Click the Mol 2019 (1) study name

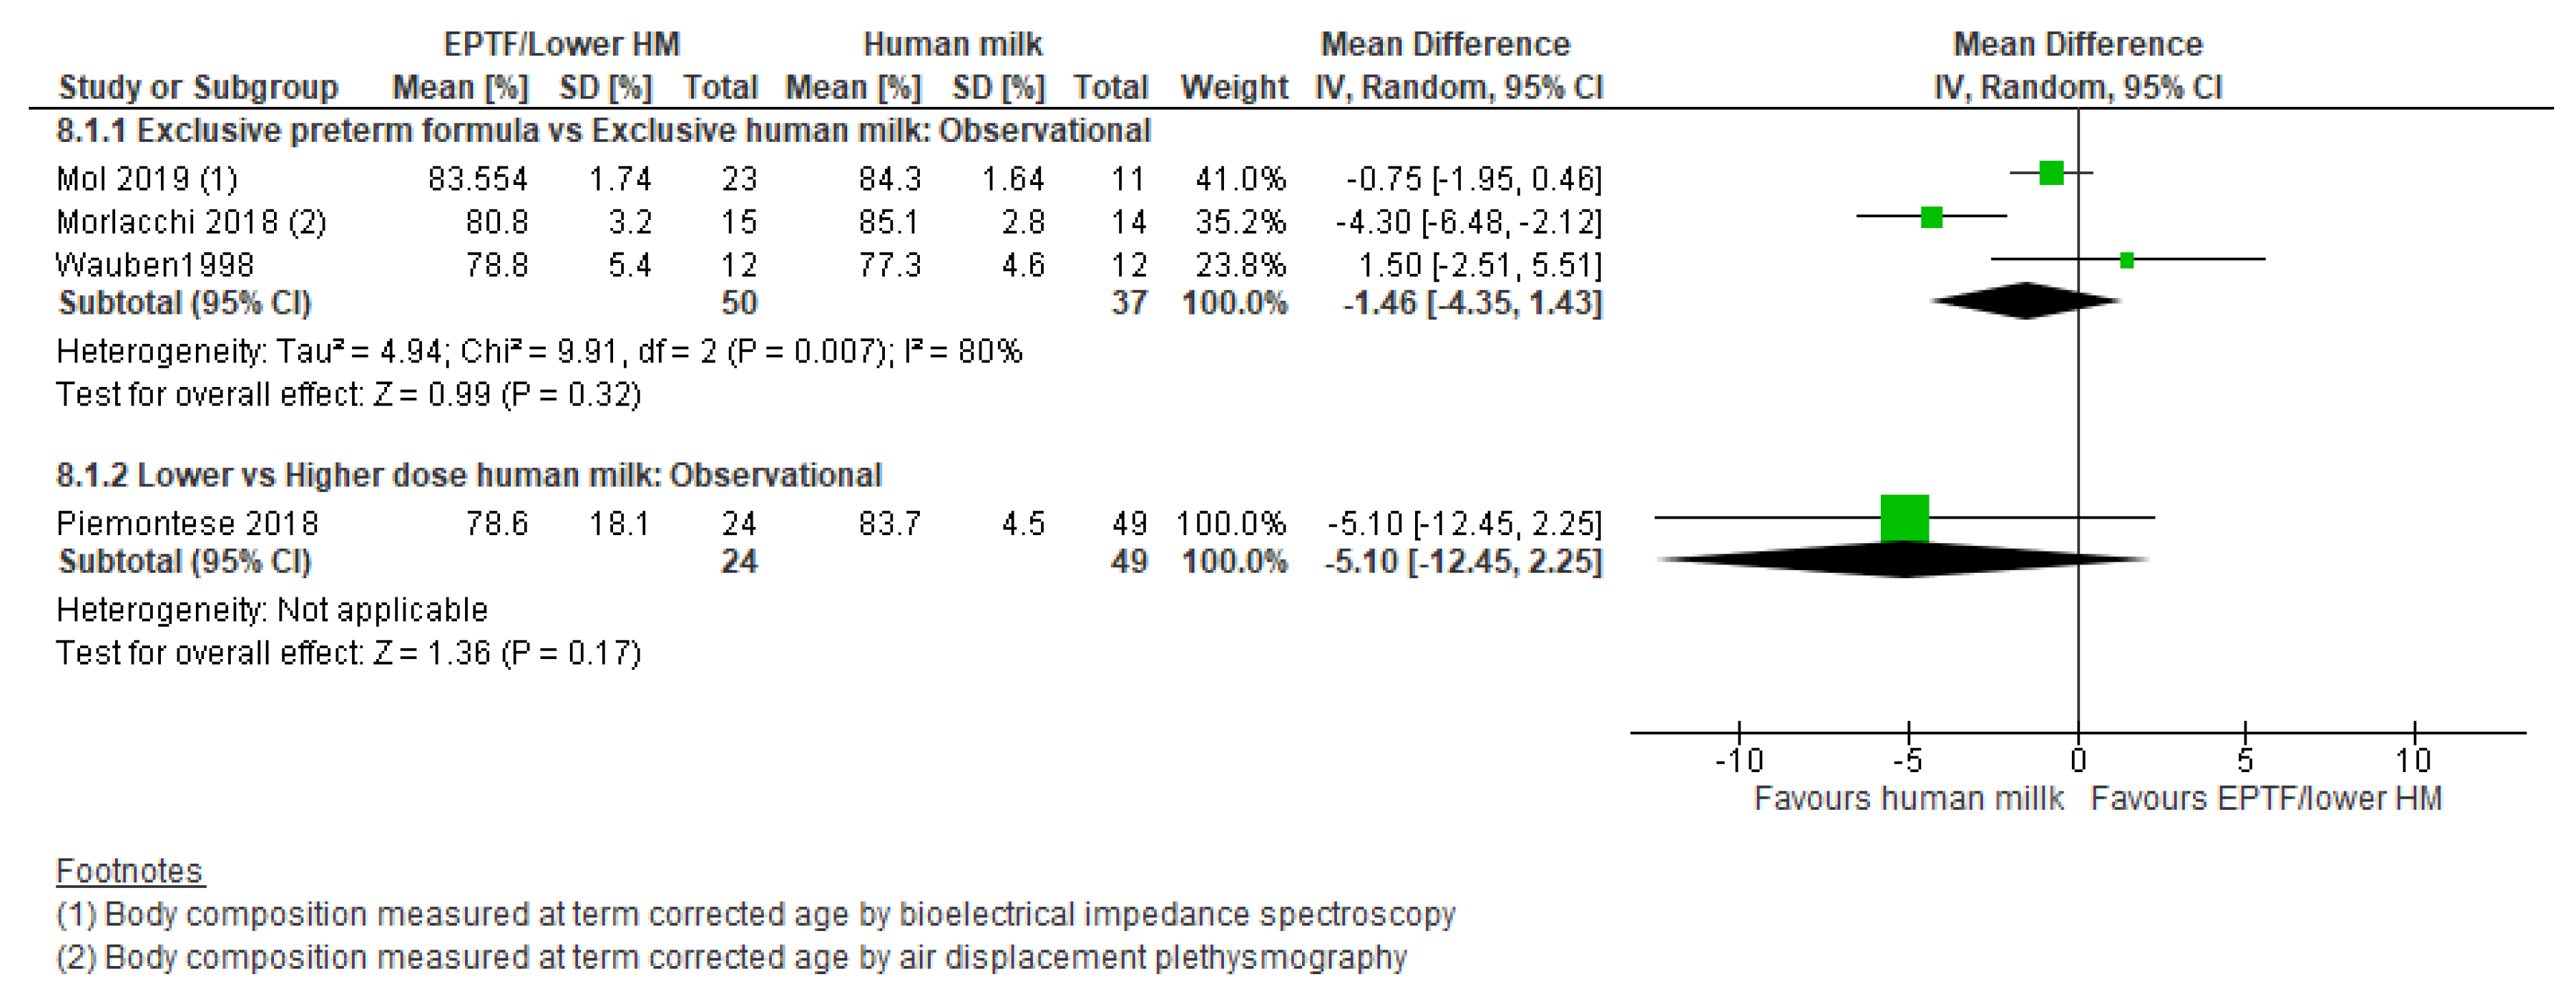pos(147,179)
